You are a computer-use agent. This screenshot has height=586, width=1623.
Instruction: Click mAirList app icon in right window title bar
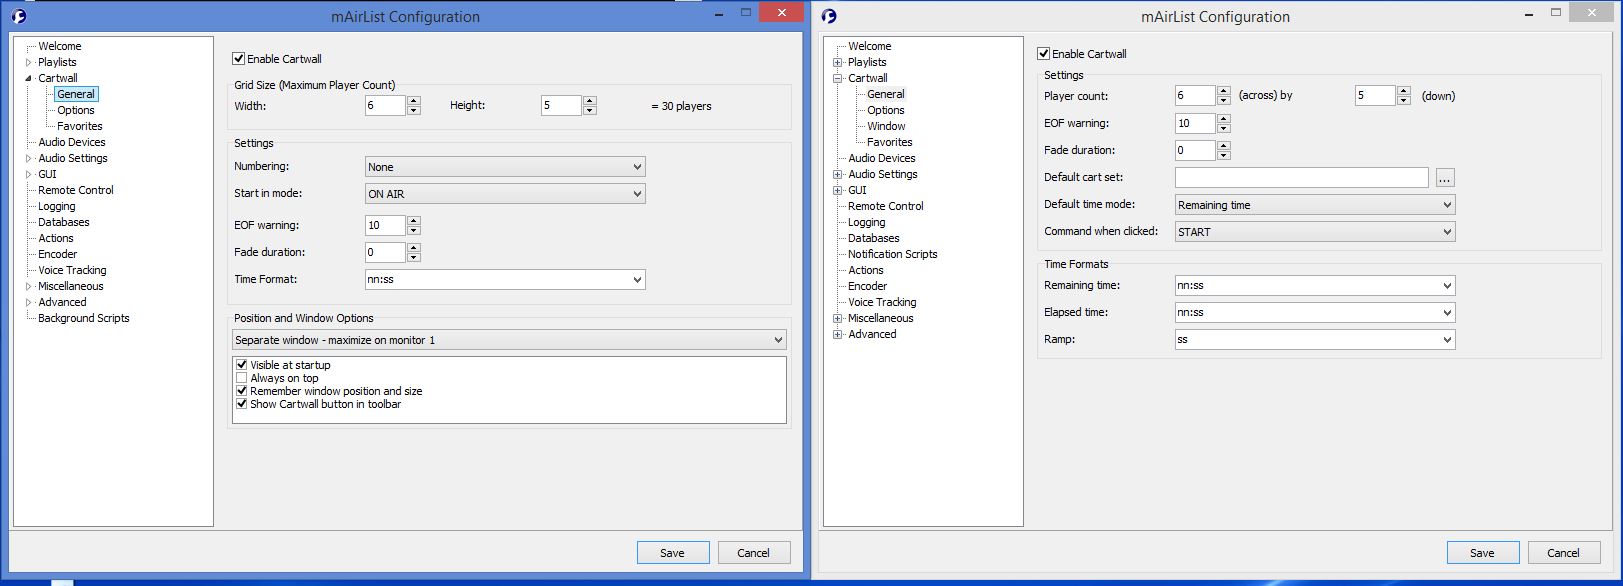828,16
